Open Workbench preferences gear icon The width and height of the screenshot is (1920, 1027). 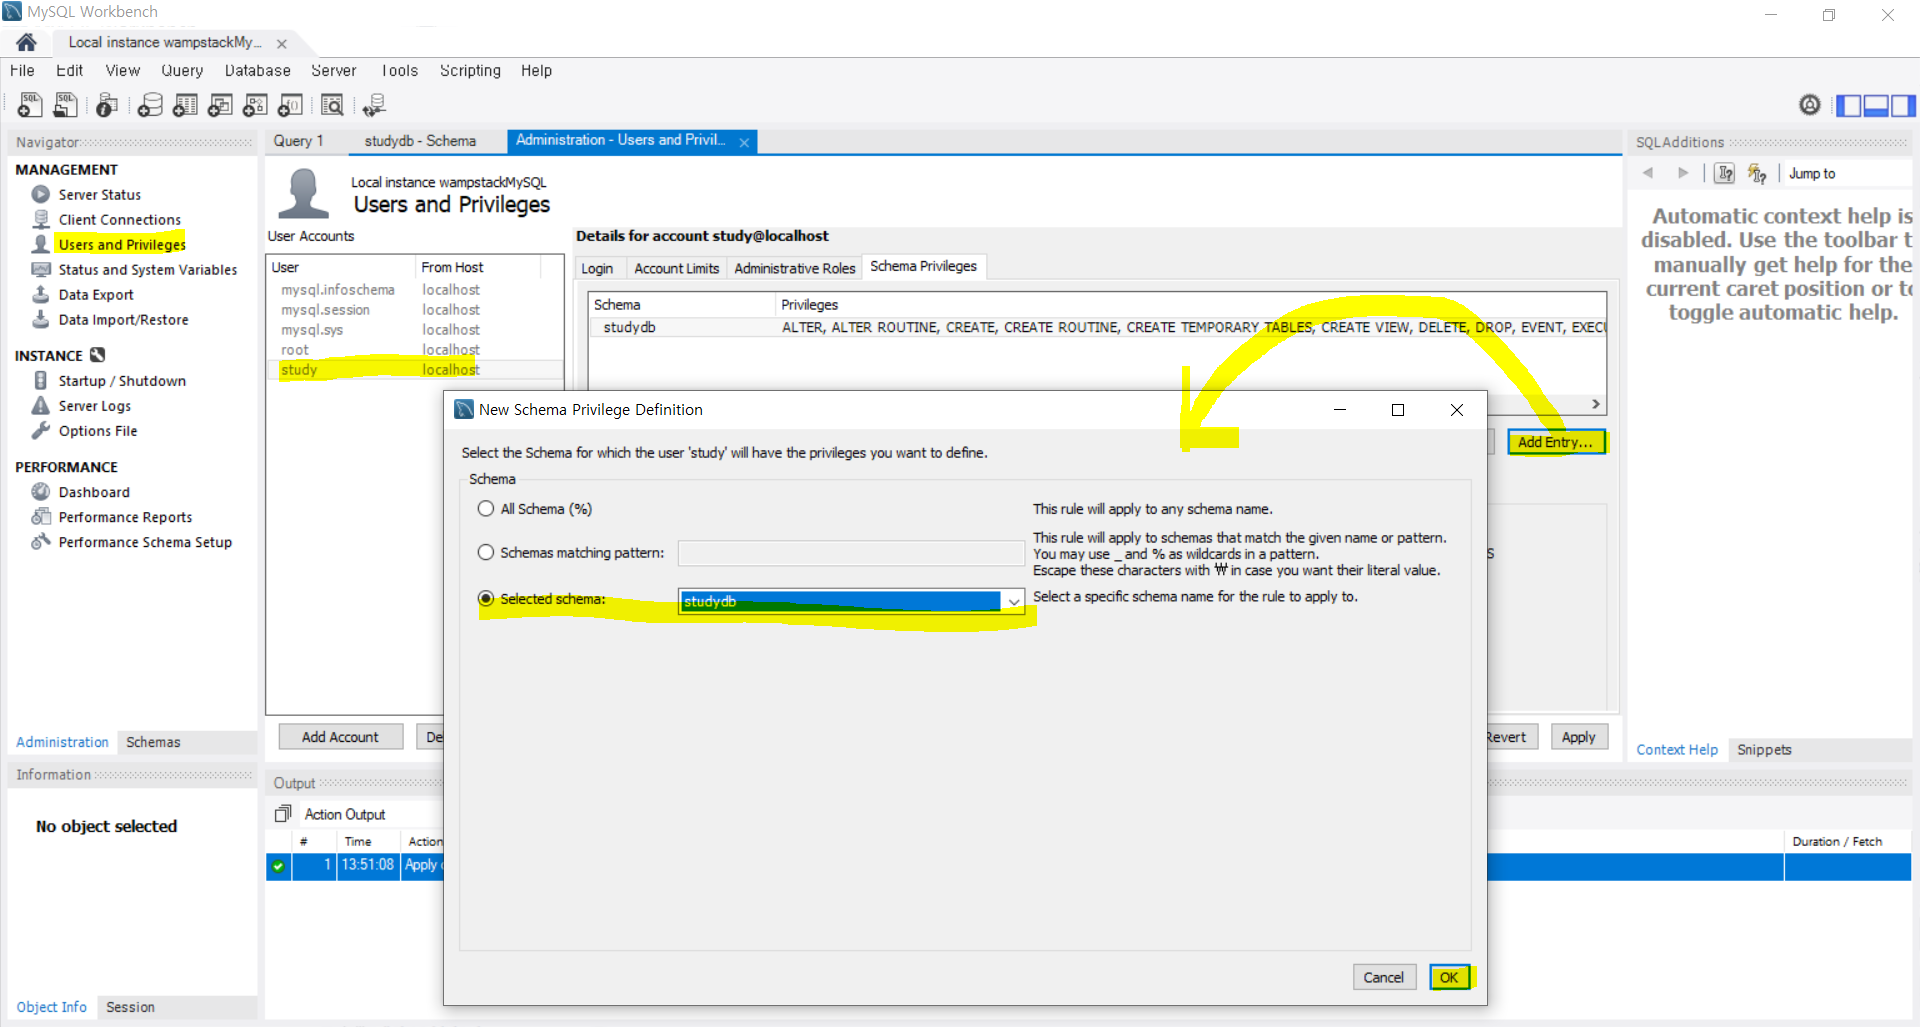pos(1809,105)
